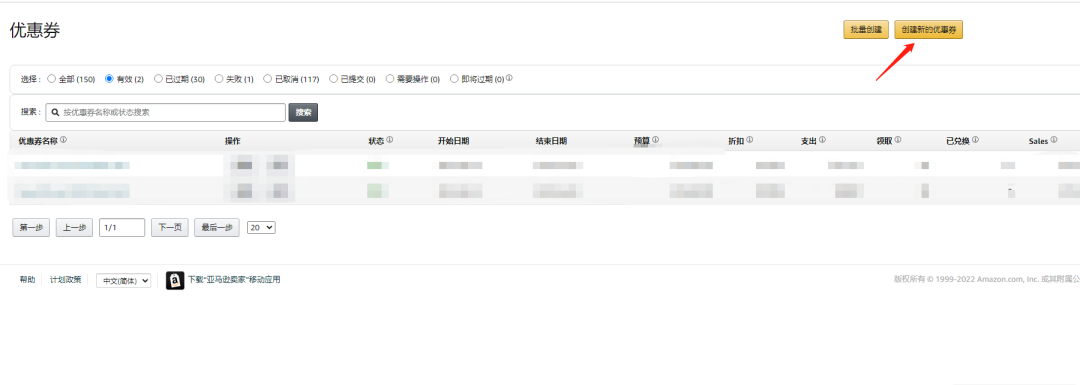Click the info icon beside 状态 header
The image size is (1080, 385).
[390, 140]
